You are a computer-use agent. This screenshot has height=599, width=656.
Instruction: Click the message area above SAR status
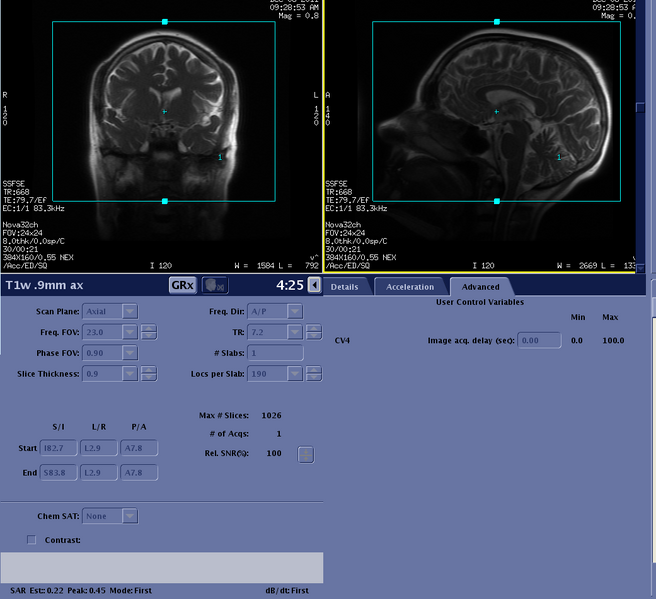162,568
